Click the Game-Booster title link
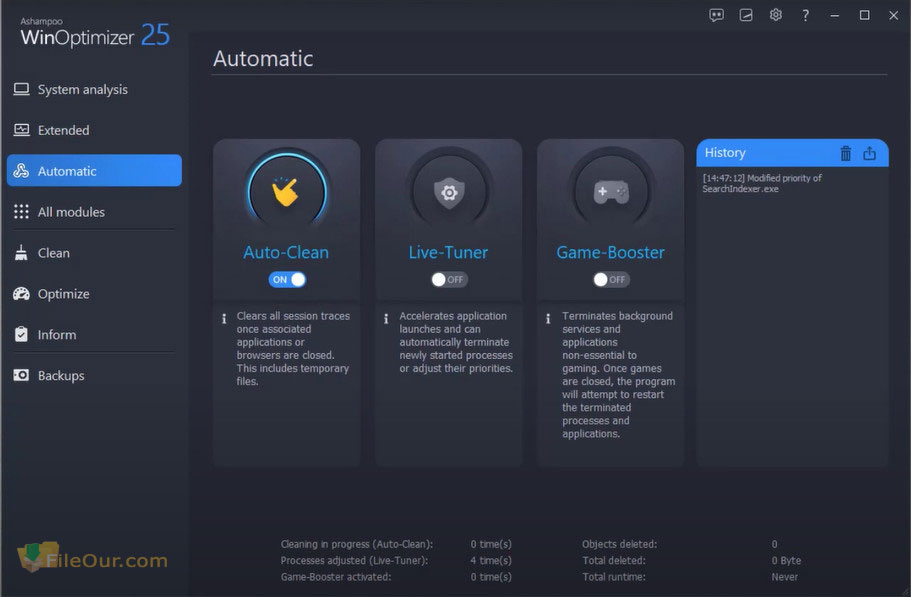The height and width of the screenshot is (597, 911). (x=611, y=253)
